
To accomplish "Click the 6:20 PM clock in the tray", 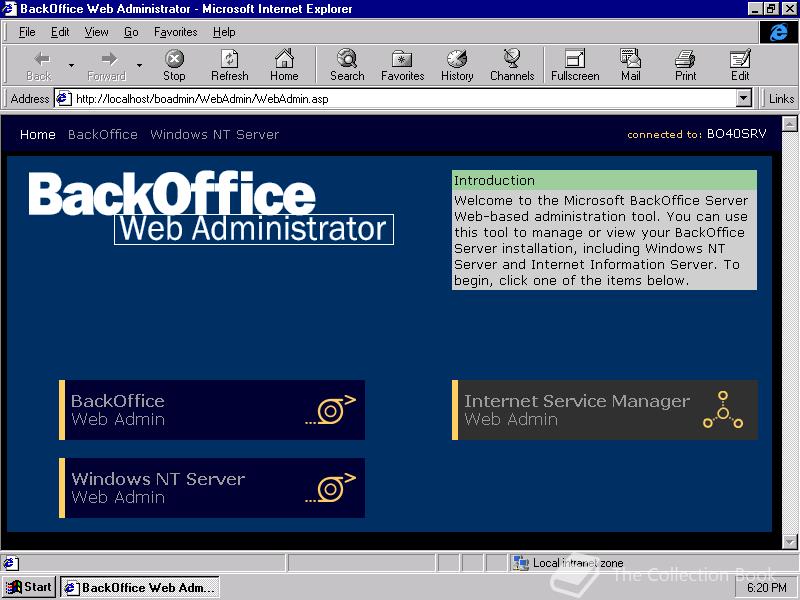I will click(767, 588).
